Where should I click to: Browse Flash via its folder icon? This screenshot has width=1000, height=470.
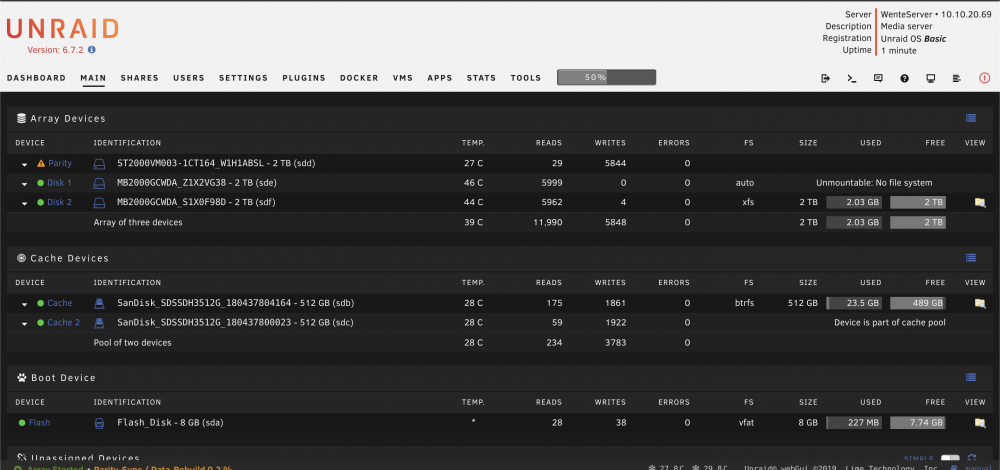coord(980,423)
